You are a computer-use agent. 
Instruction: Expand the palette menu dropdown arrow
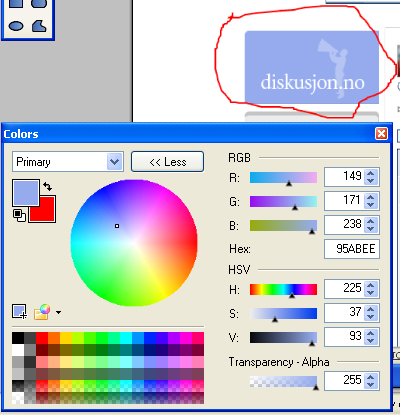(x=58, y=312)
